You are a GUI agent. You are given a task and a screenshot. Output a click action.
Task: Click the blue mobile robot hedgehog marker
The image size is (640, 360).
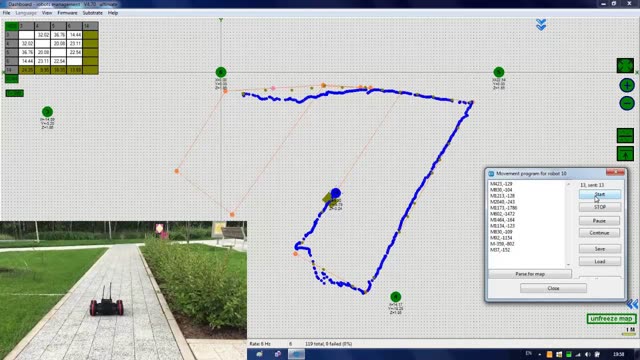click(336, 193)
